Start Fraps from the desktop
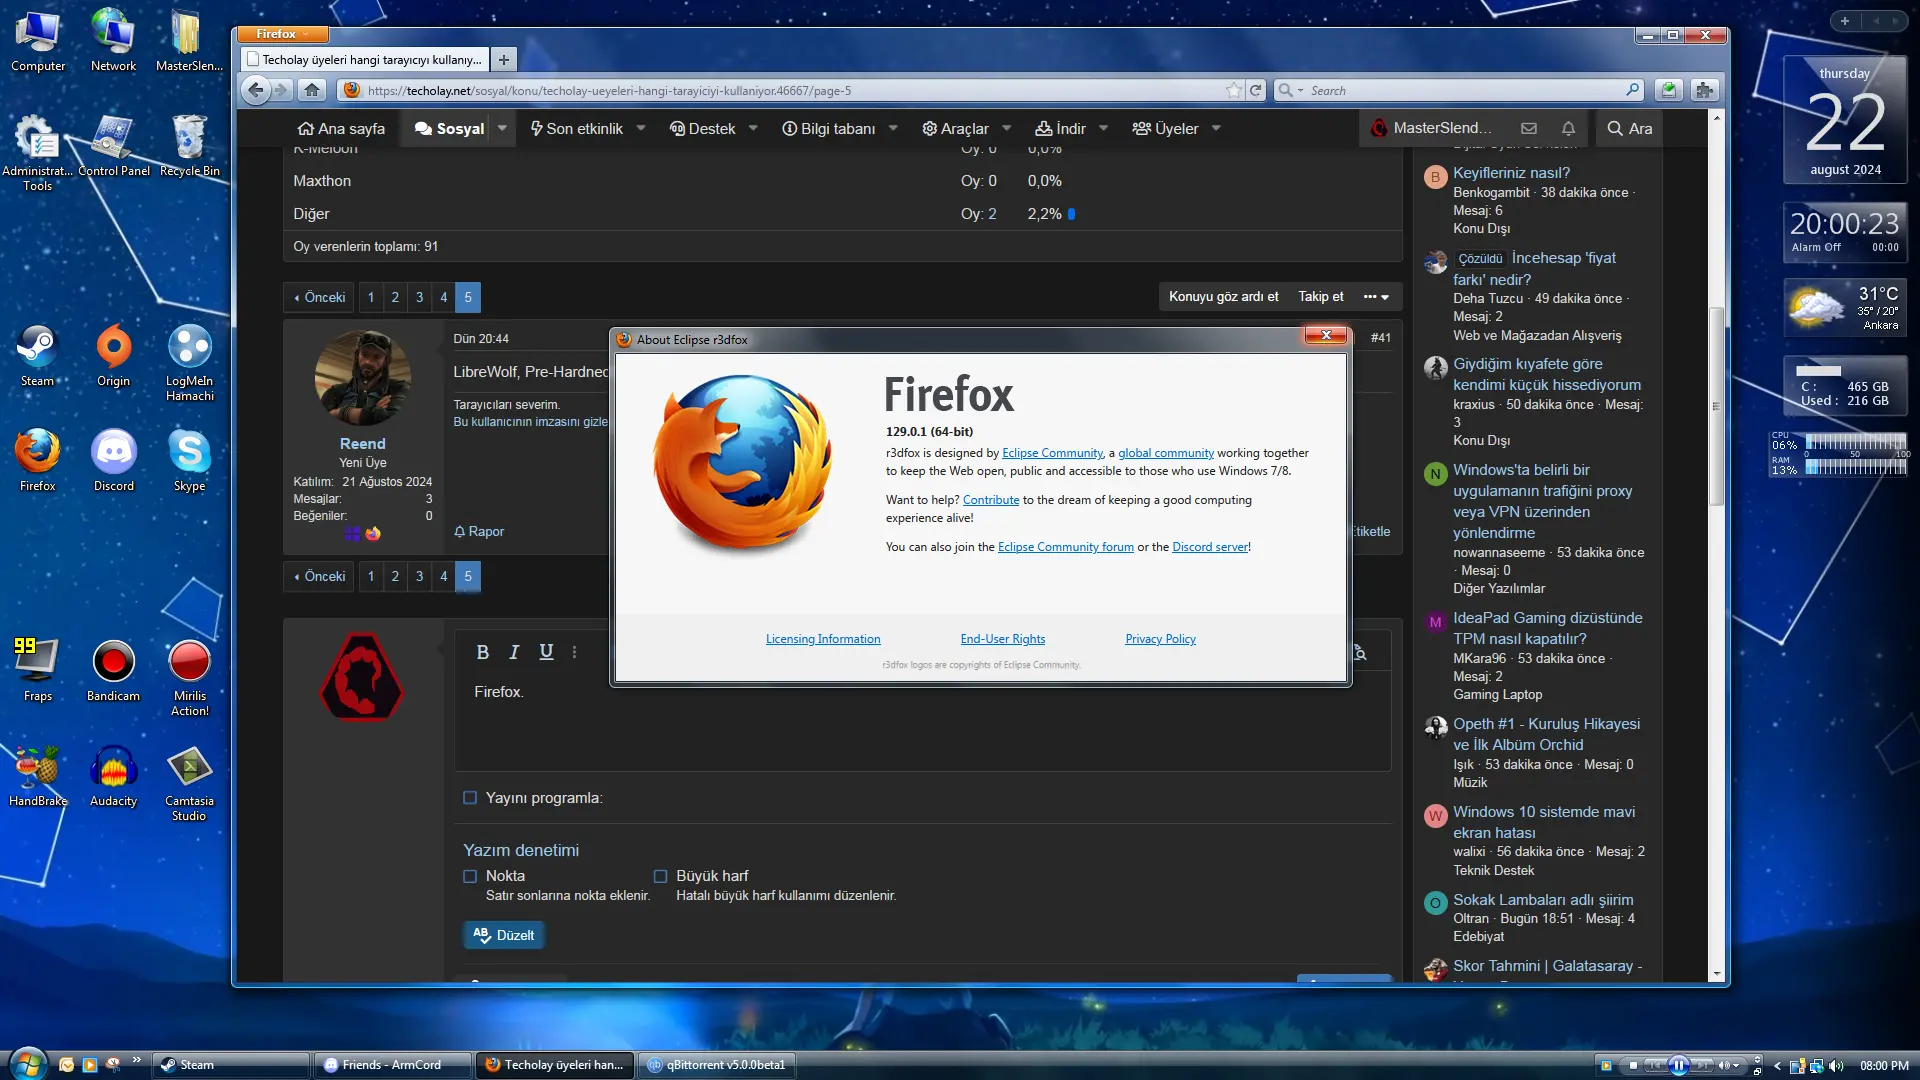 click(38, 670)
